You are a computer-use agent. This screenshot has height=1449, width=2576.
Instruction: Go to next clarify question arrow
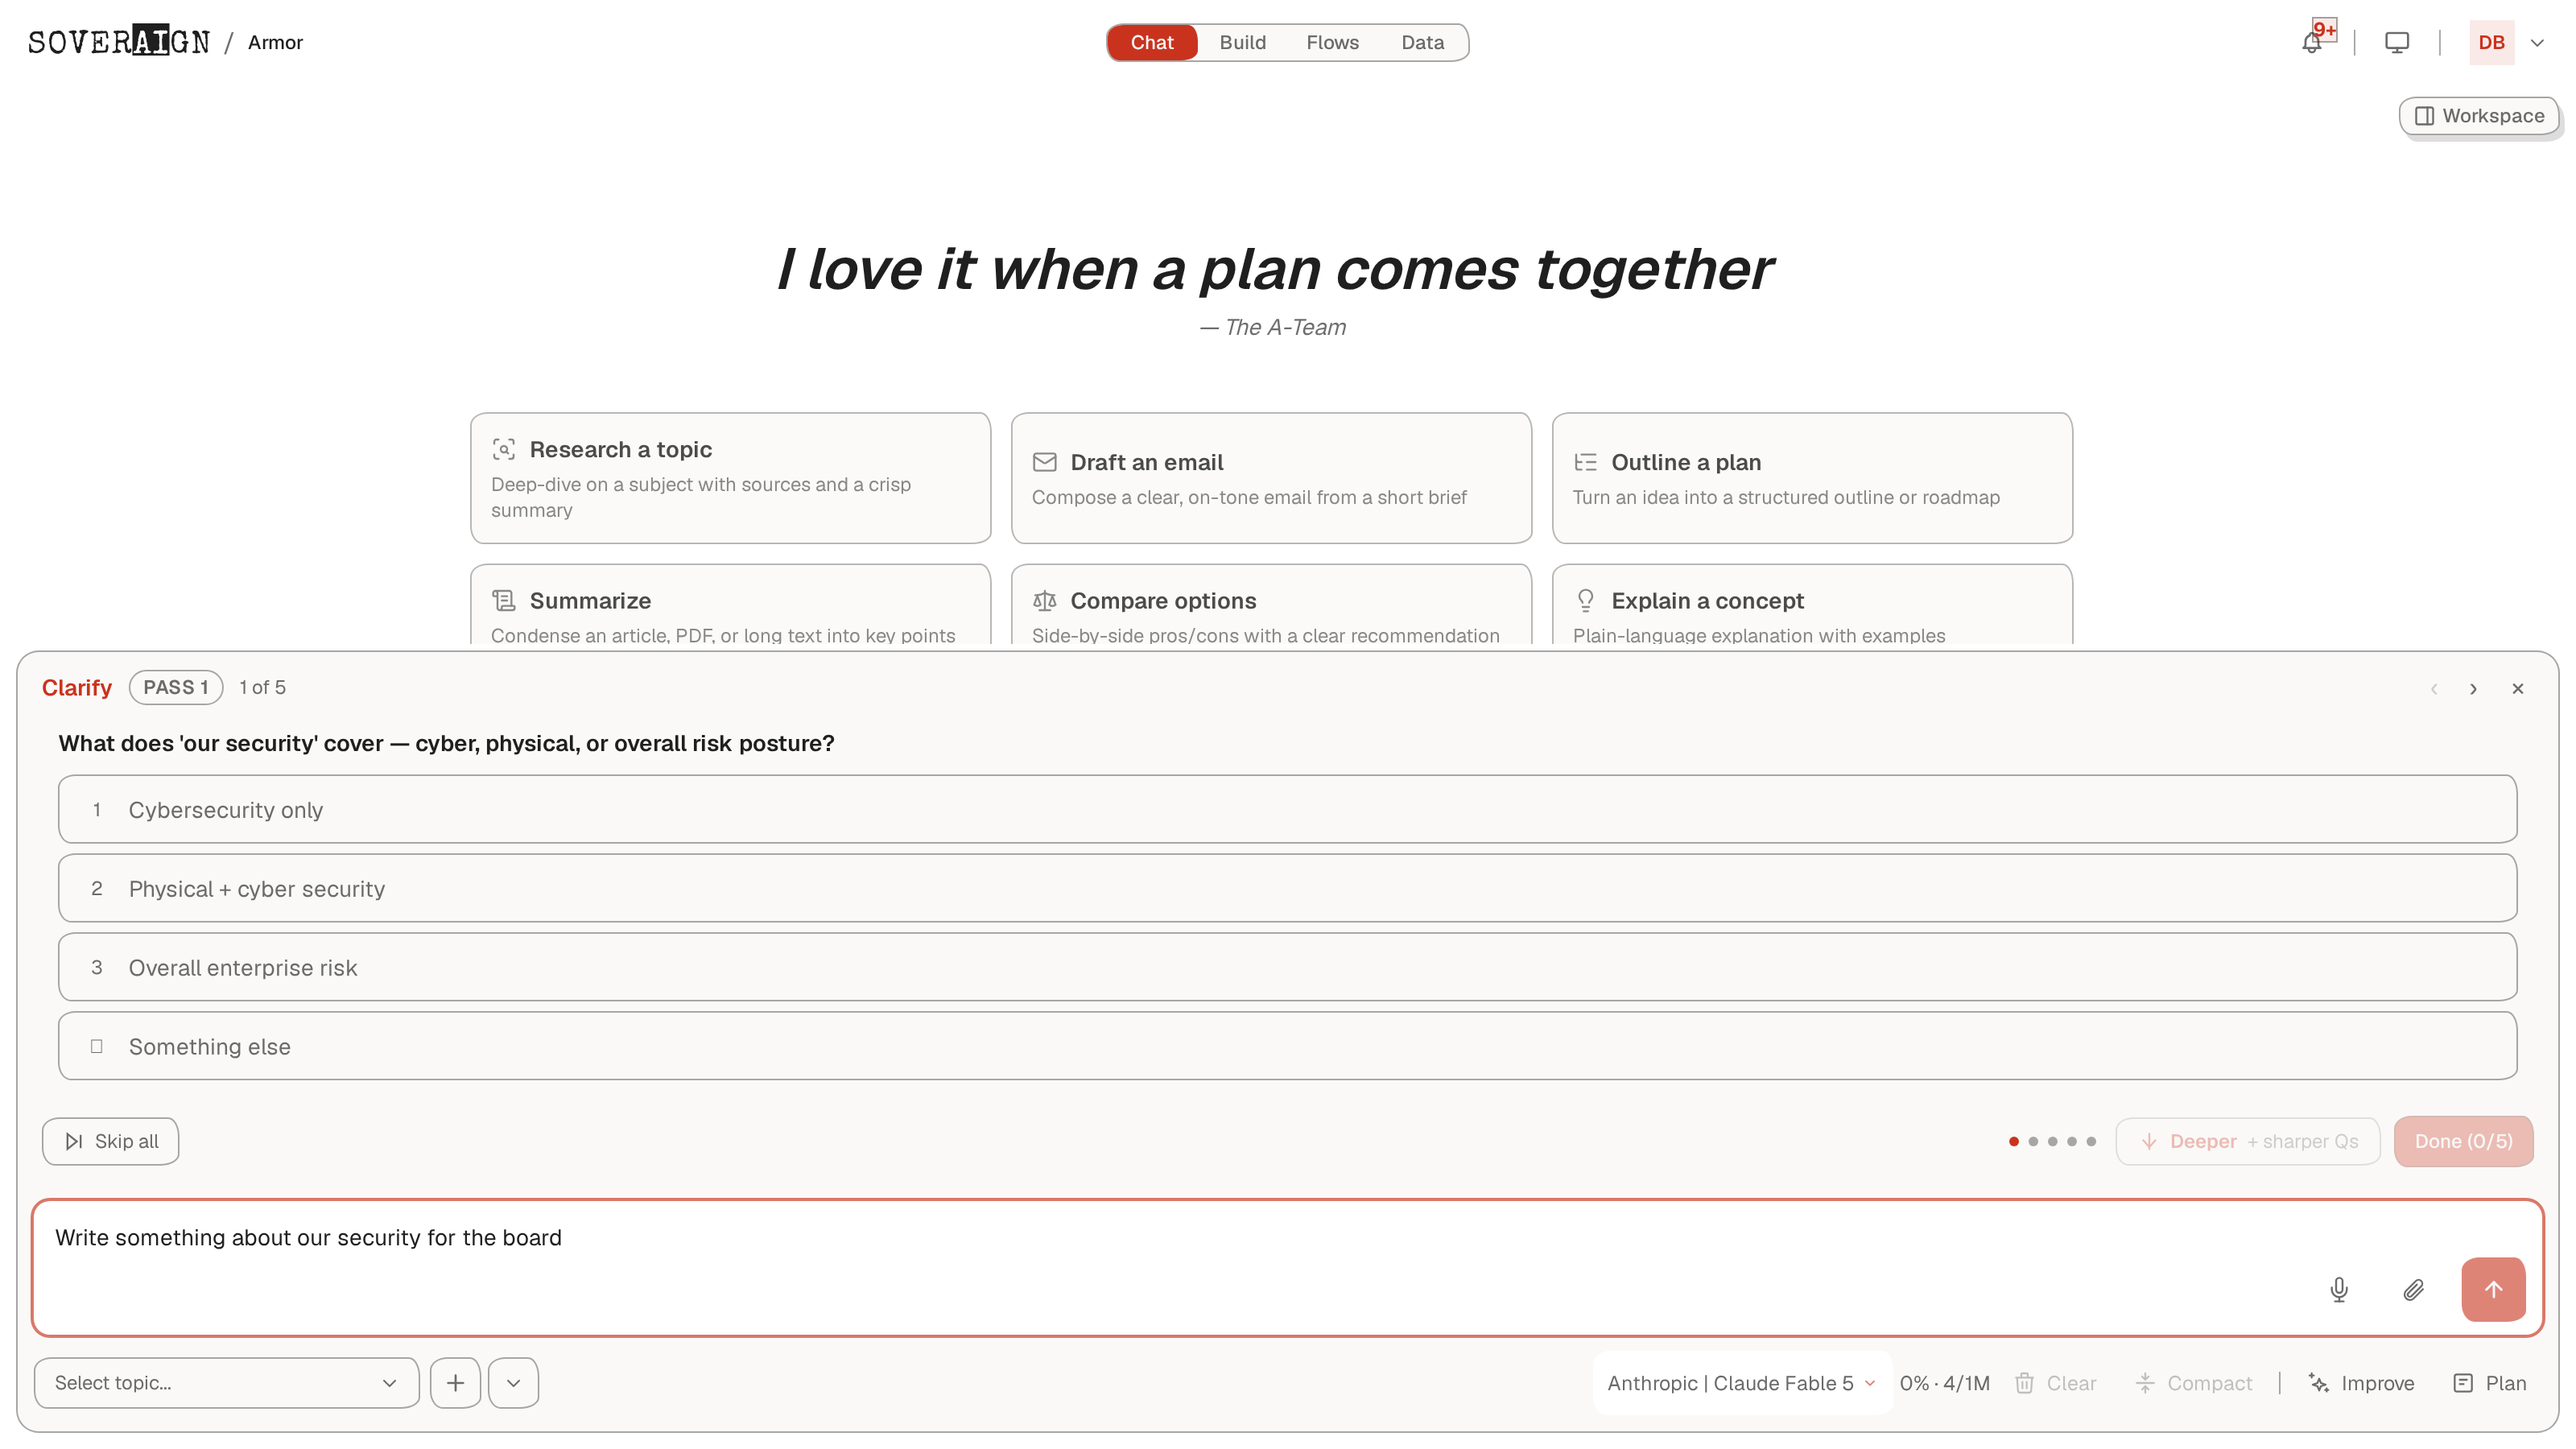tap(2473, 689)
